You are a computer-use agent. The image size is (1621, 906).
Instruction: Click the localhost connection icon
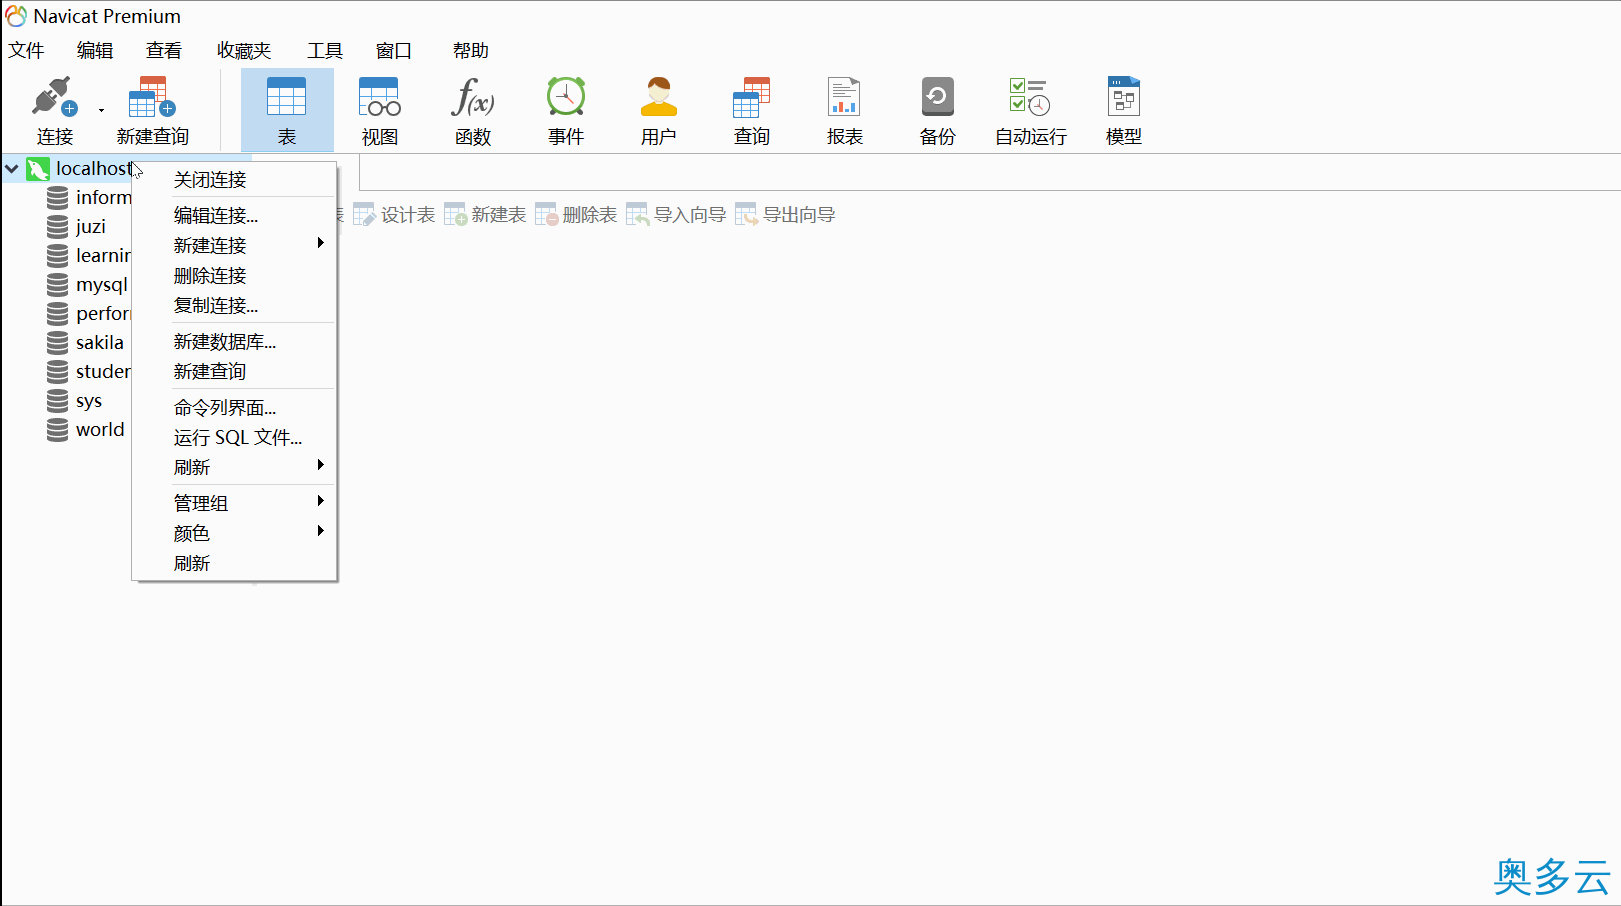pyautogui.click(x=38, y=169)
